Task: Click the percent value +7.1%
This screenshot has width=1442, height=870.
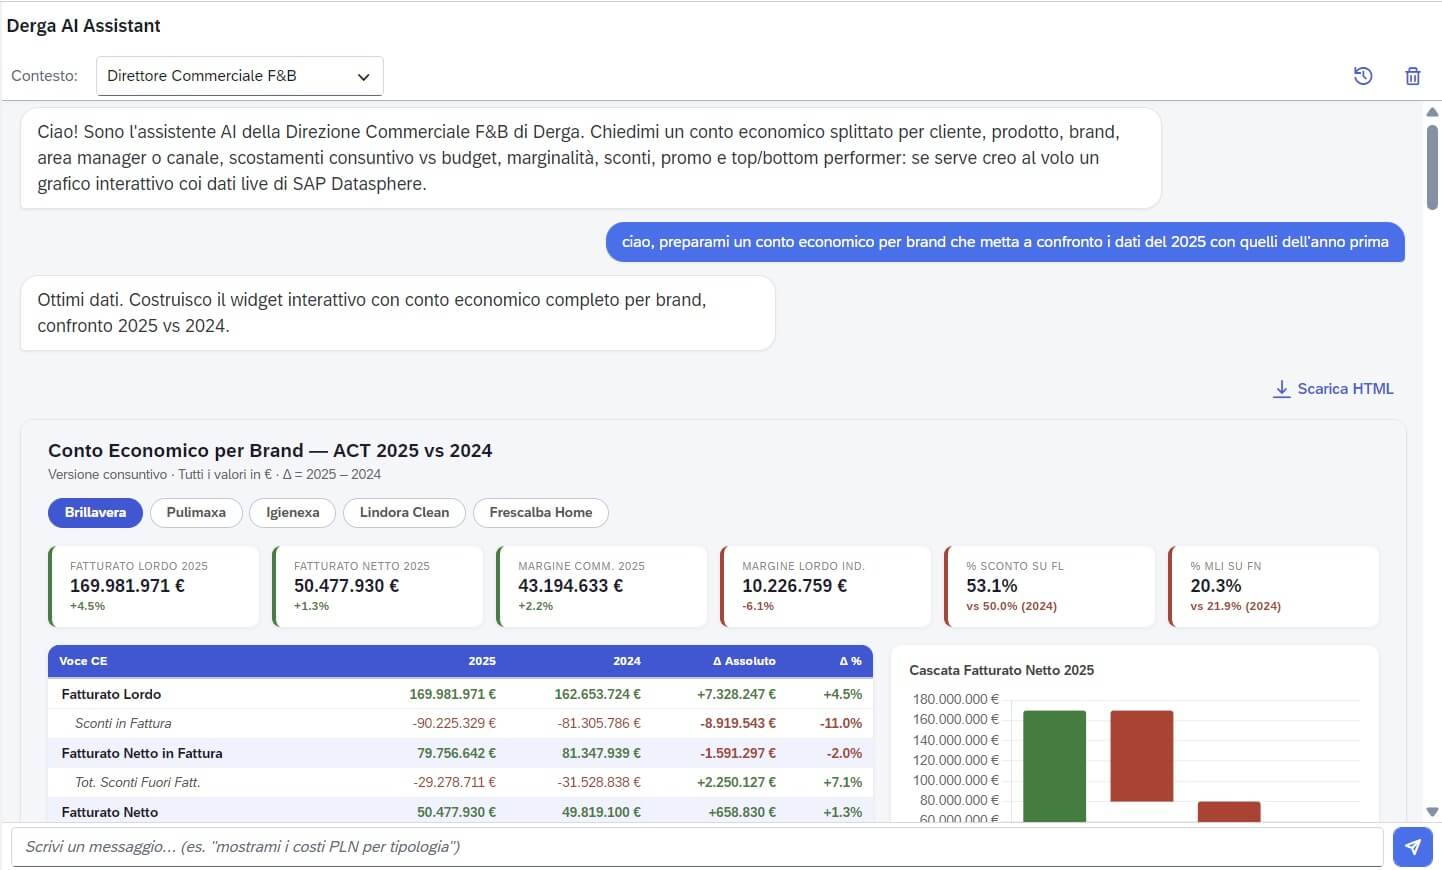Action: click(843, 782)
